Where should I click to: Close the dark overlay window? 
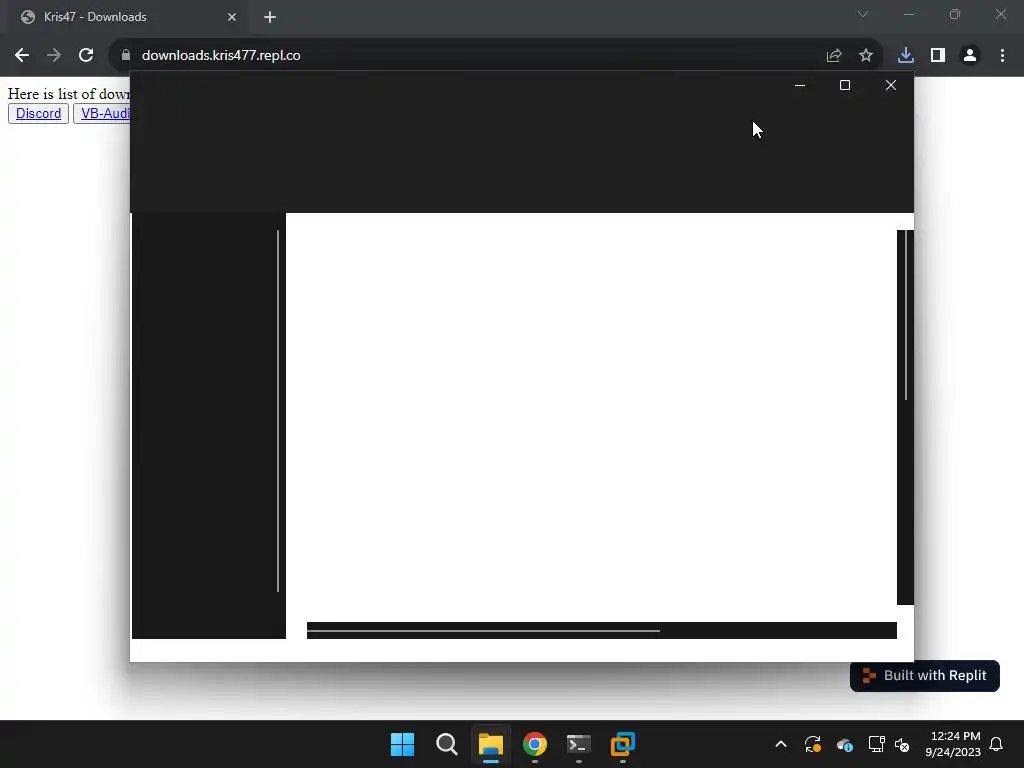(891, 86)
